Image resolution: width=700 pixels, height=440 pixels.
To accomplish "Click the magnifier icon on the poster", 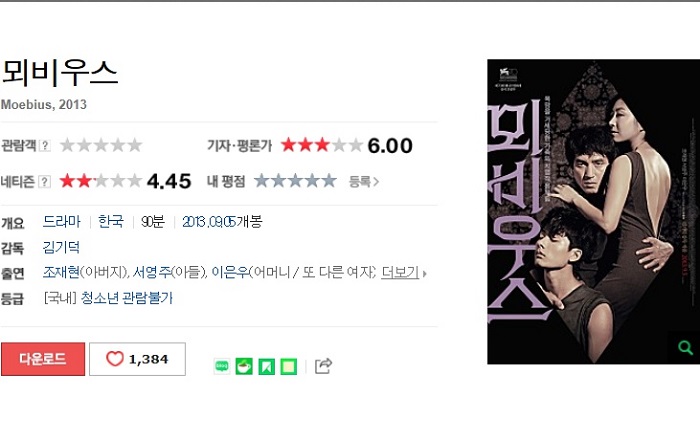I will [685, 347].
